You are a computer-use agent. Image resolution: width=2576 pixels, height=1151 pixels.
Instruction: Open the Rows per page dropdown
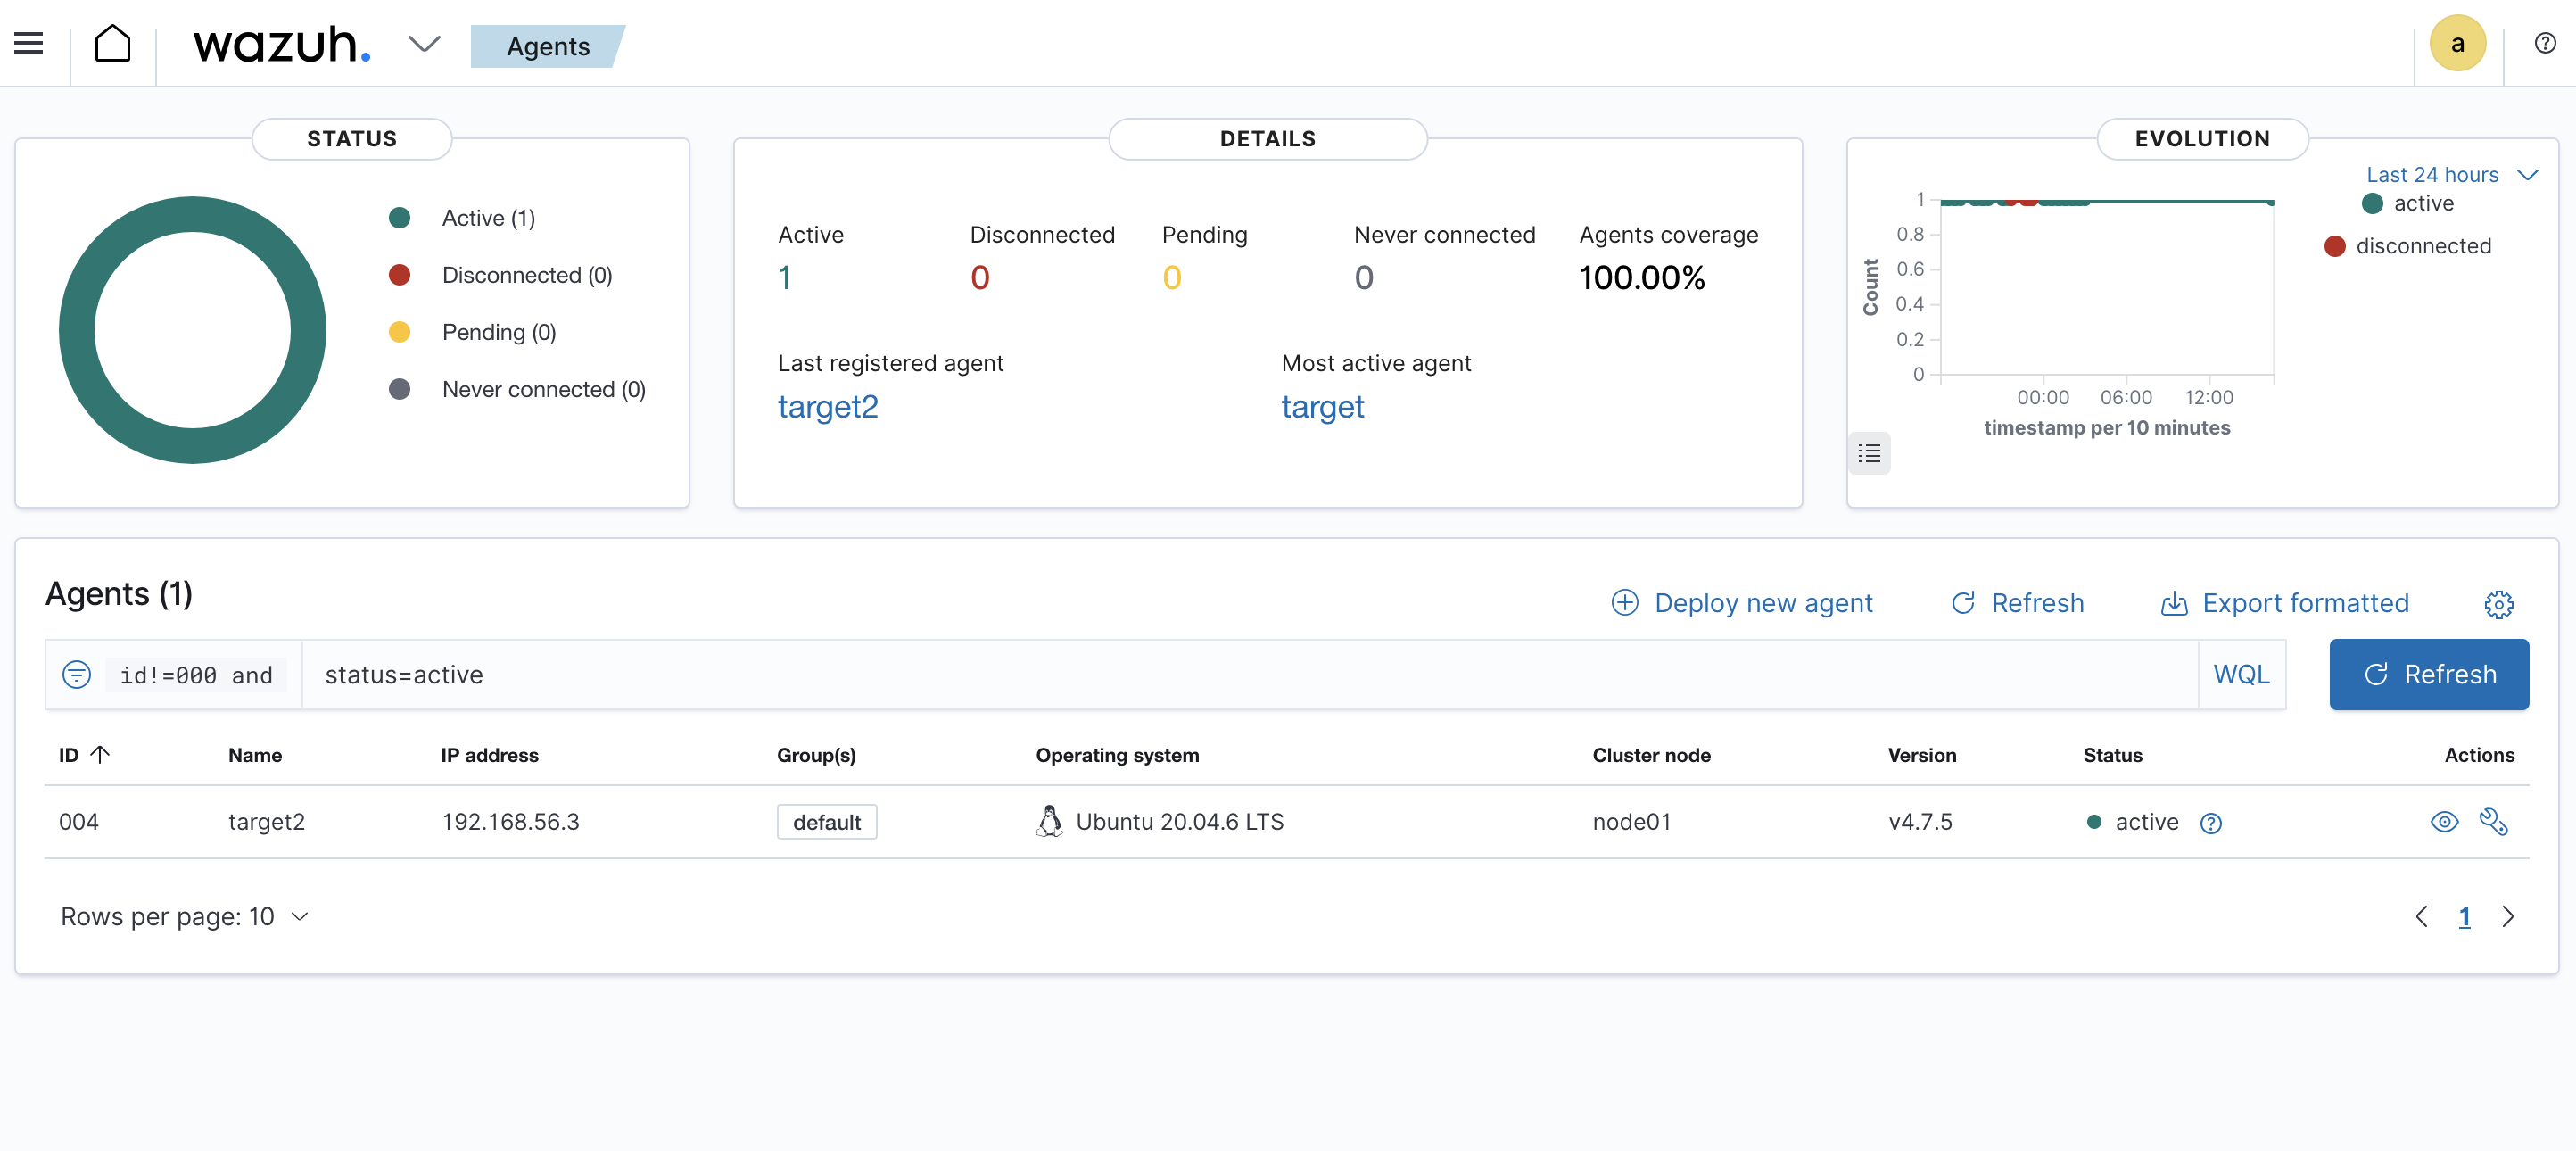(184, 916)
